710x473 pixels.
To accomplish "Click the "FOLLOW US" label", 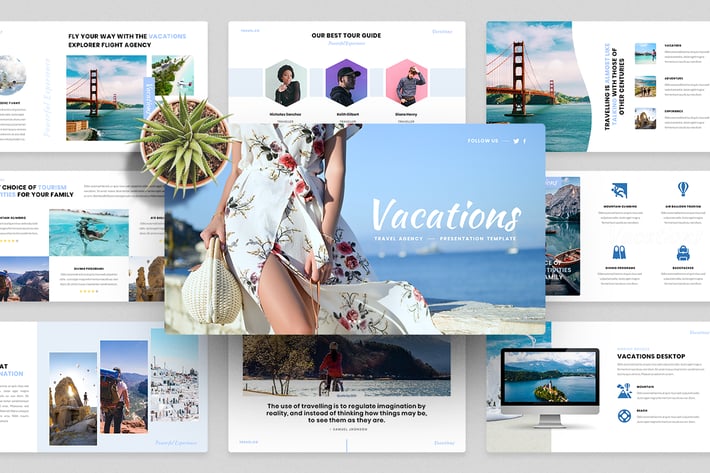I will (483, 141).
